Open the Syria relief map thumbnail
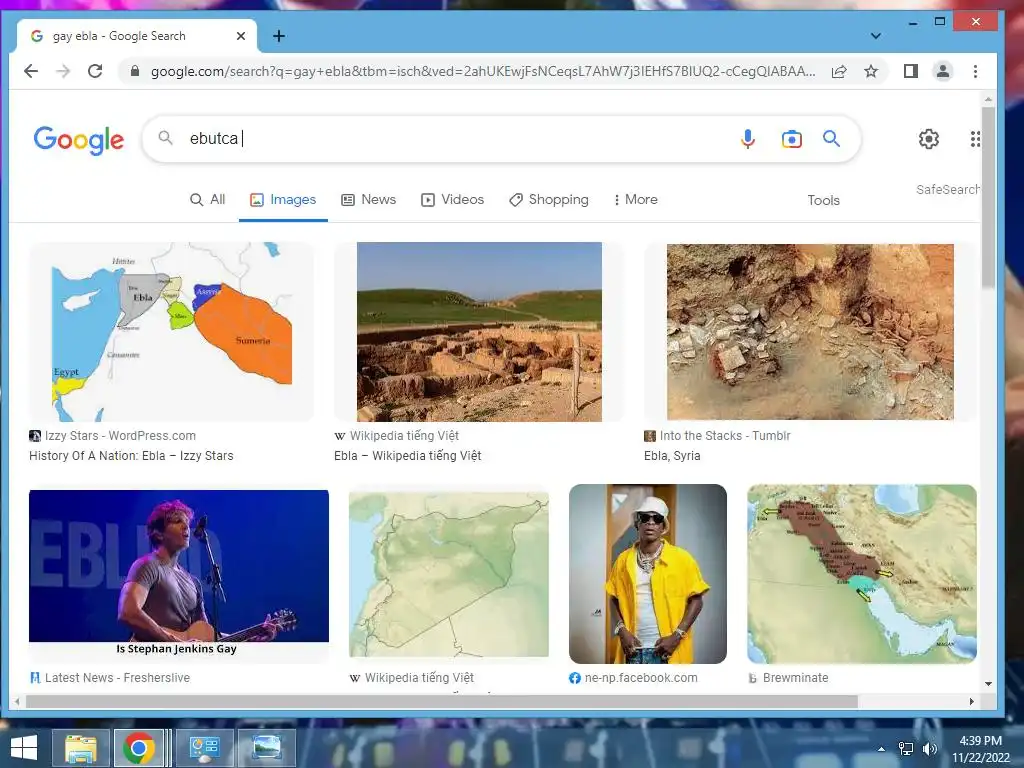 [x=449, y=575]
